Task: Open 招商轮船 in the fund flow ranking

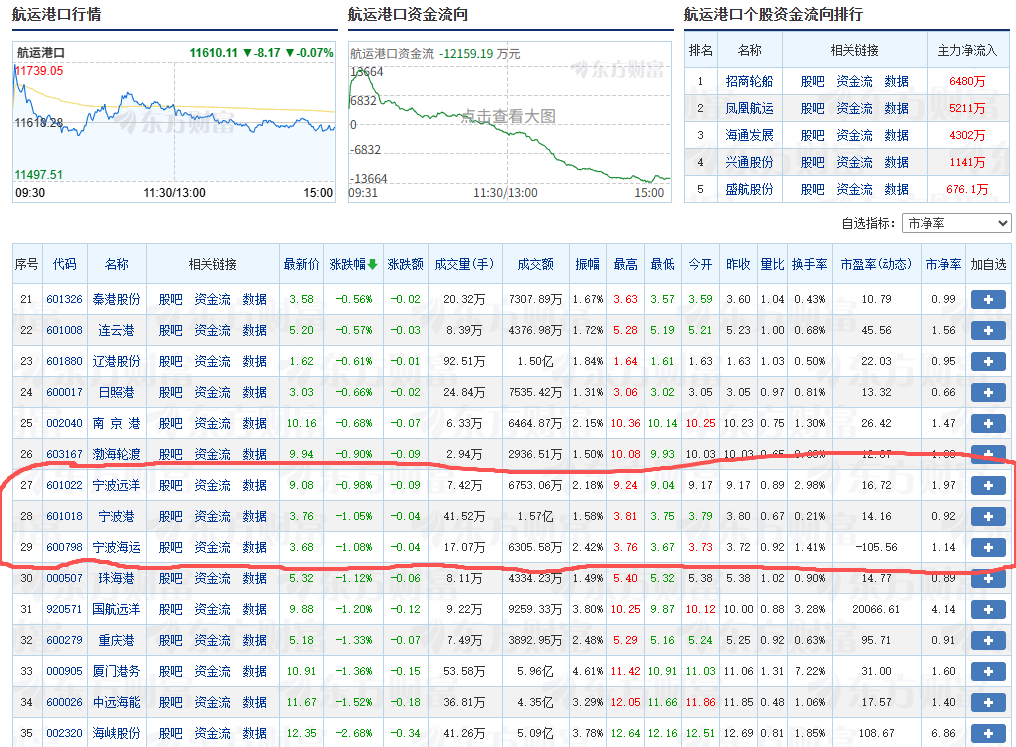Action: pyautogui.click(x=749, y=81)
